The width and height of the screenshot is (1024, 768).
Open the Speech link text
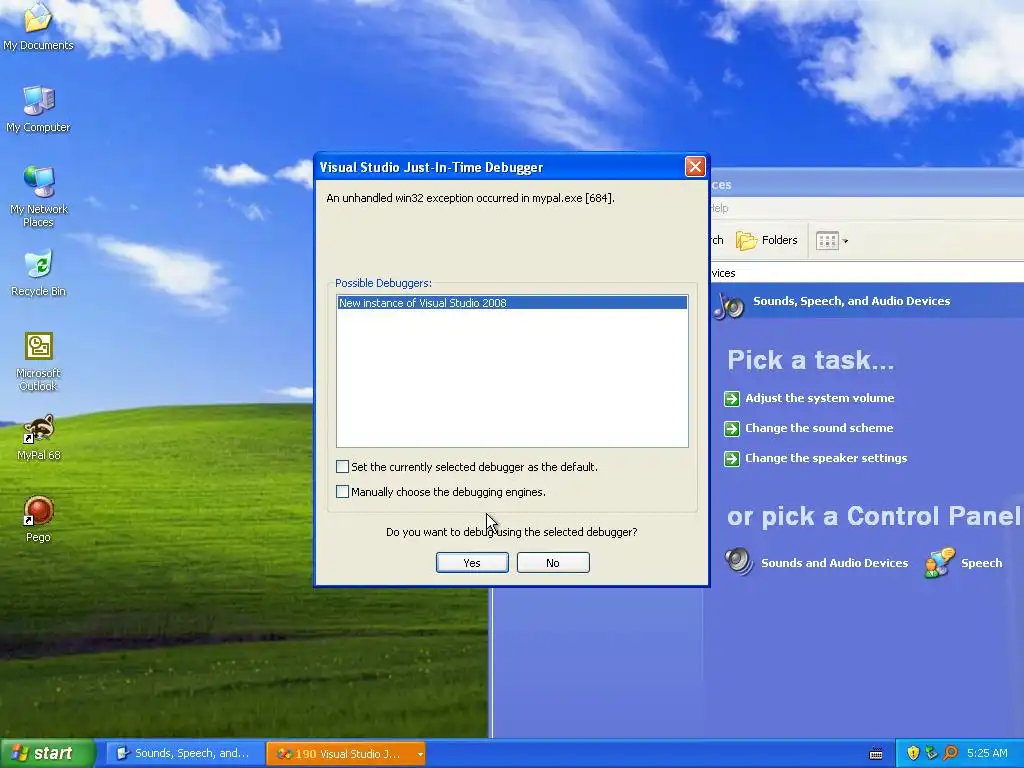pyautogui.click(x=982, y=563)
